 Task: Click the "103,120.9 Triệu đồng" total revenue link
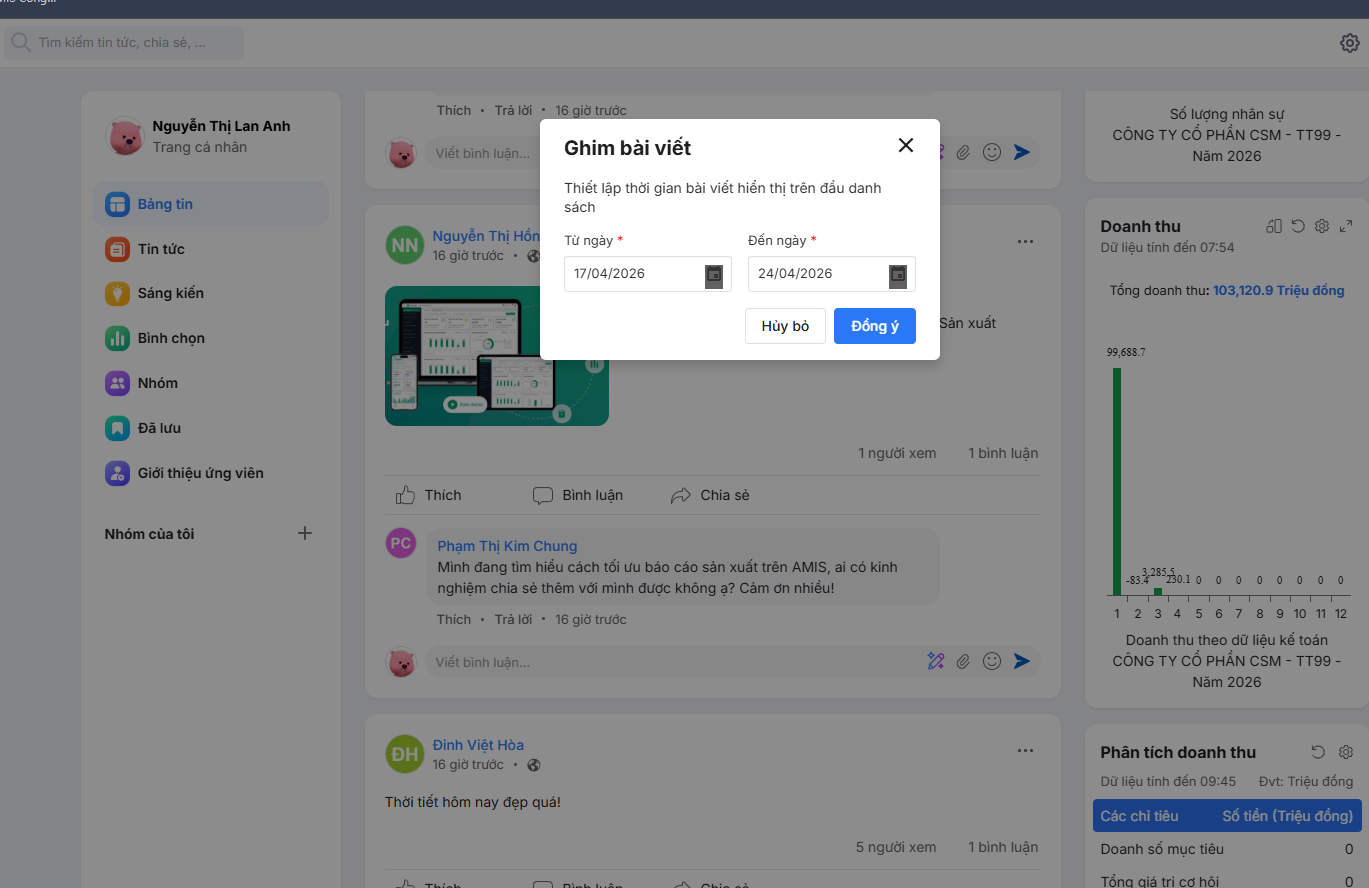(1279, 291)
